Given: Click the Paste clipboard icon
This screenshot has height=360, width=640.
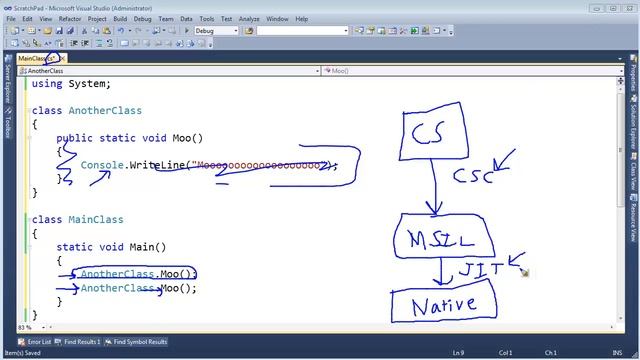Looking at the screenshot, I should (107, 31).
